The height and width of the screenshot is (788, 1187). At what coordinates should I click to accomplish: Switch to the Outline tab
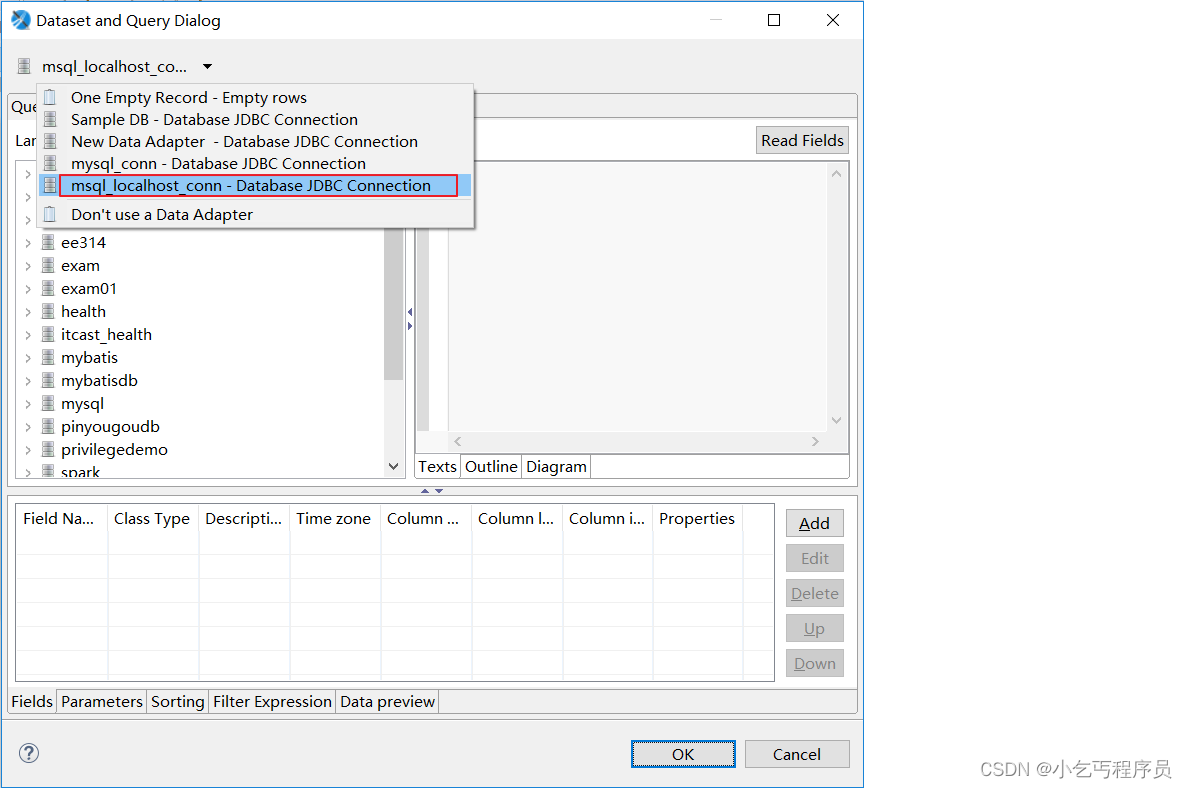pyautogui.click(x=491, y=467)
